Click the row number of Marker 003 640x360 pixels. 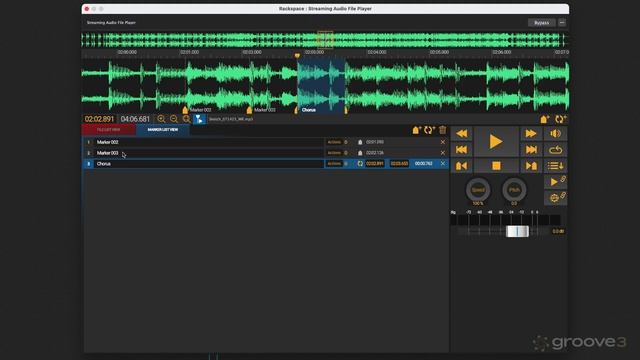pyautogui.click(x=89, y=153)
